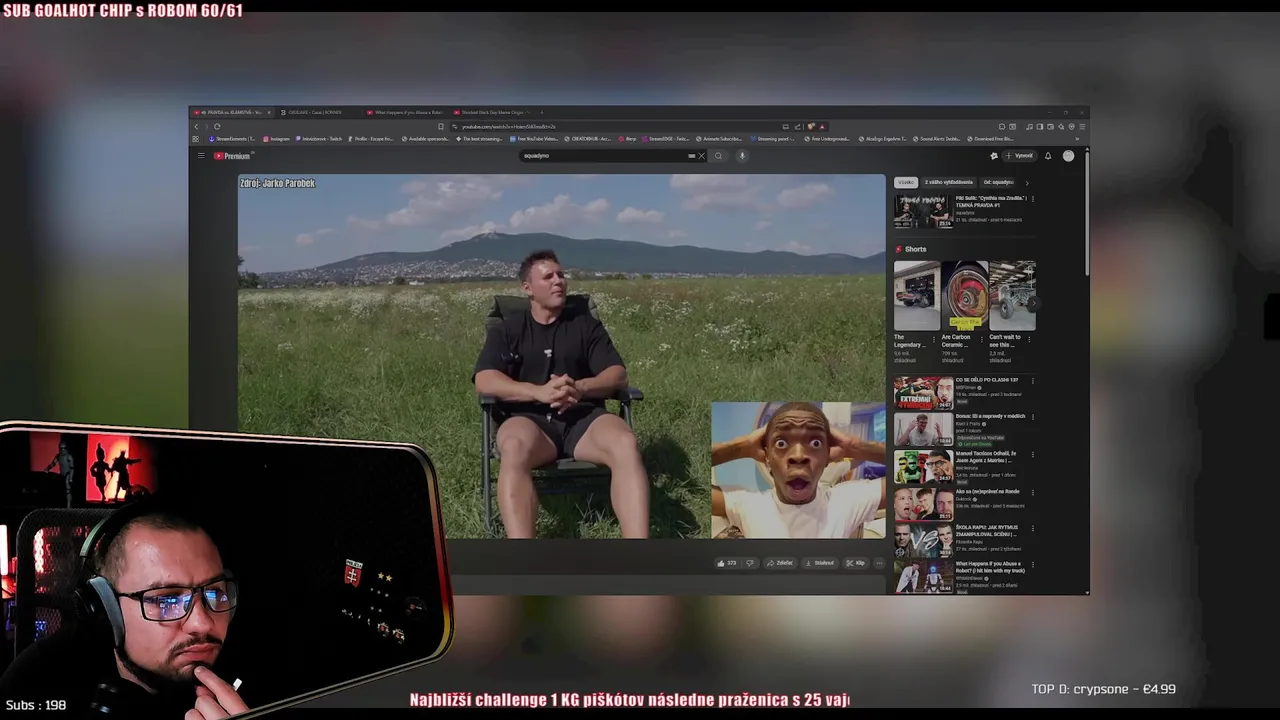Open options for 'The Legendary' short

933,338
